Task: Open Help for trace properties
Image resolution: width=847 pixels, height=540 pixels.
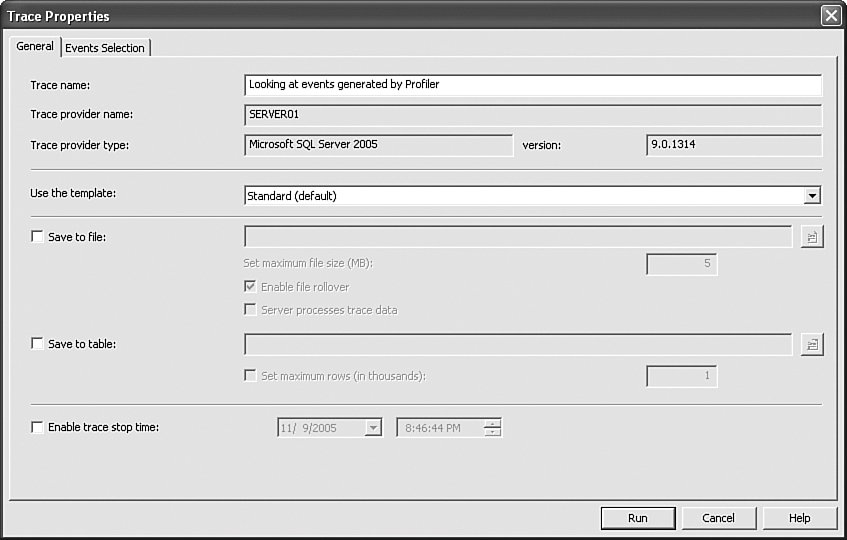Action: 799,518
